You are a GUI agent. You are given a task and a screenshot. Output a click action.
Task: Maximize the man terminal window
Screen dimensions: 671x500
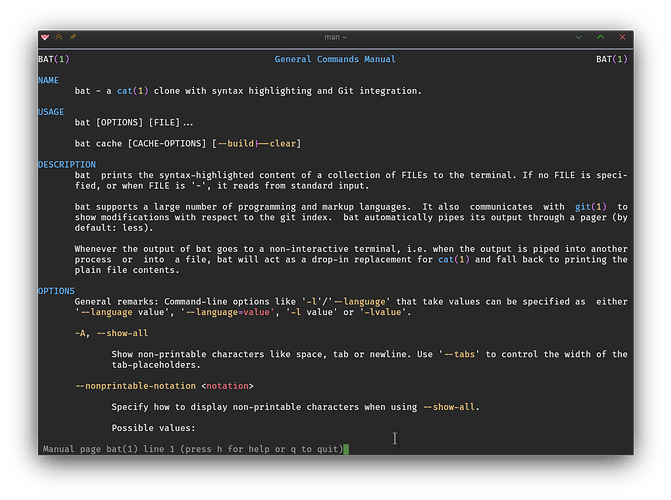[x=601, y=37]
